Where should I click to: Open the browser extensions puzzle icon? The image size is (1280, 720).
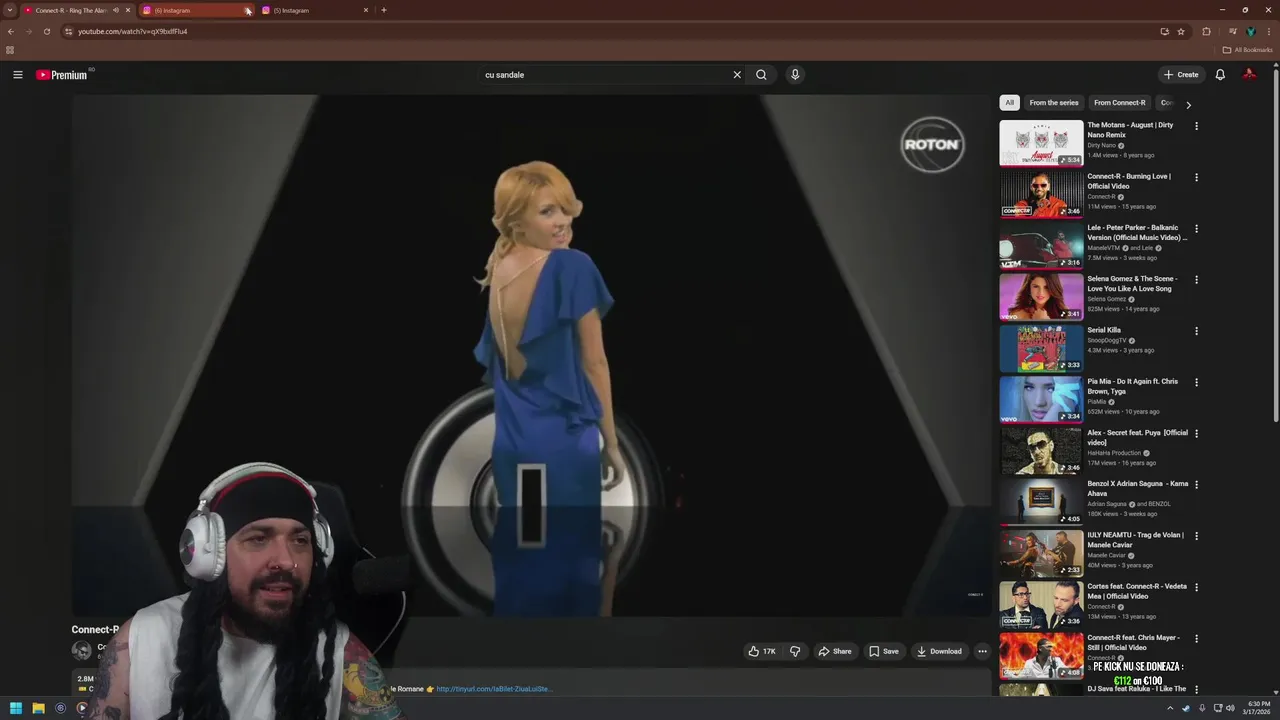[x=1206, y=31]
